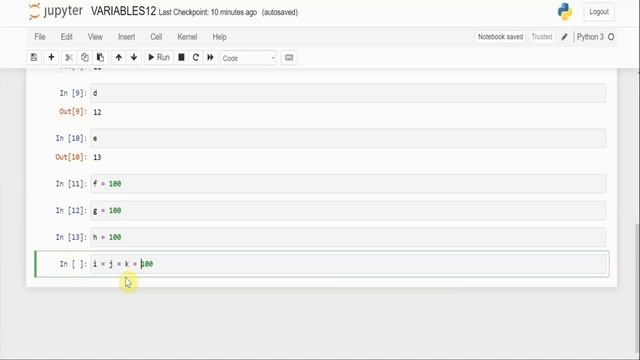Open the command palette keyboard icon

click(289, 58)
